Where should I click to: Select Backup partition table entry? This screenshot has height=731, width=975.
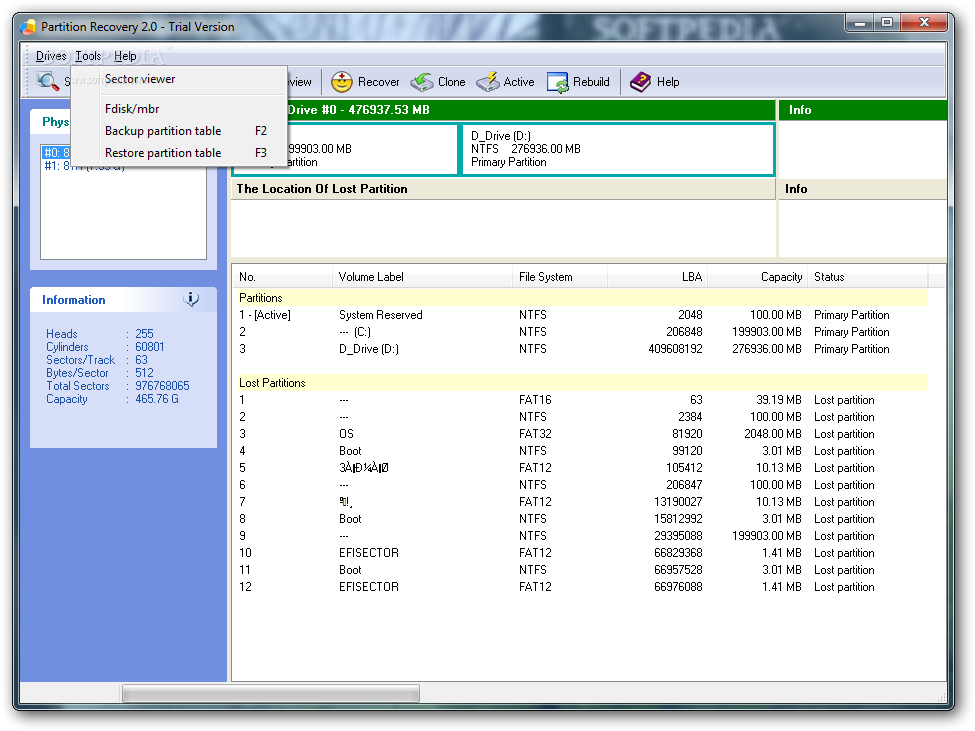click(x=179, y=131)
